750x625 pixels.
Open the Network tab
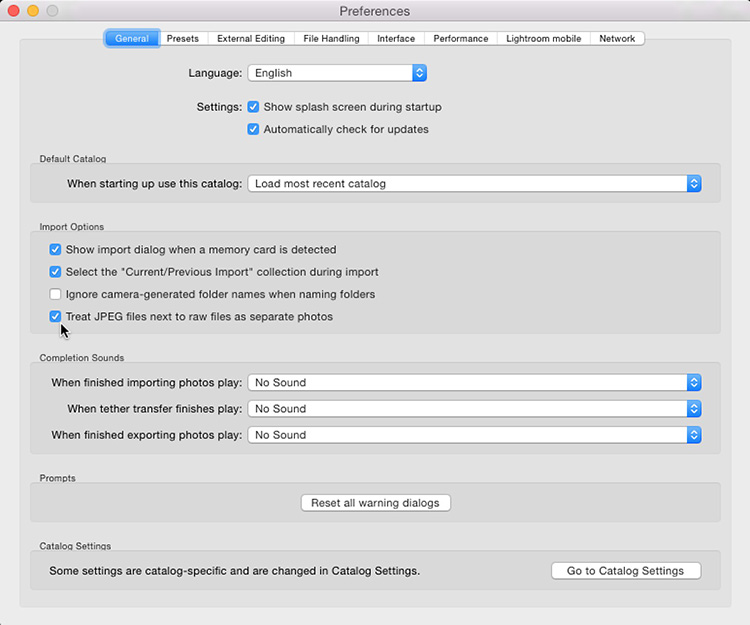point(617,38)
